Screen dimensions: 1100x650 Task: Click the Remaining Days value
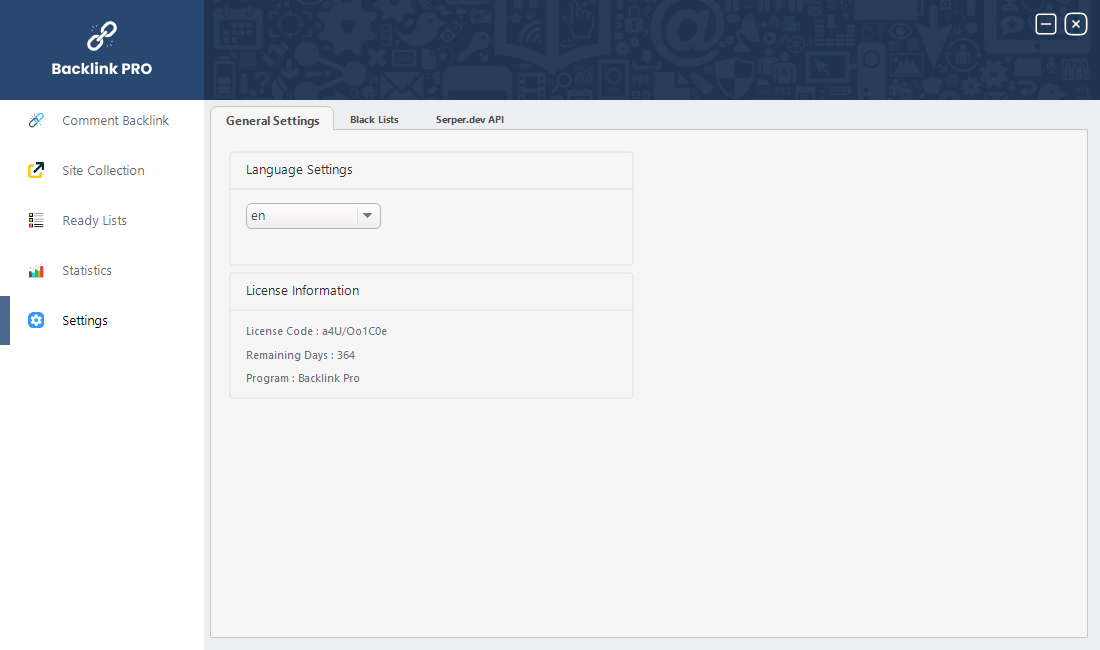(346, 355)
